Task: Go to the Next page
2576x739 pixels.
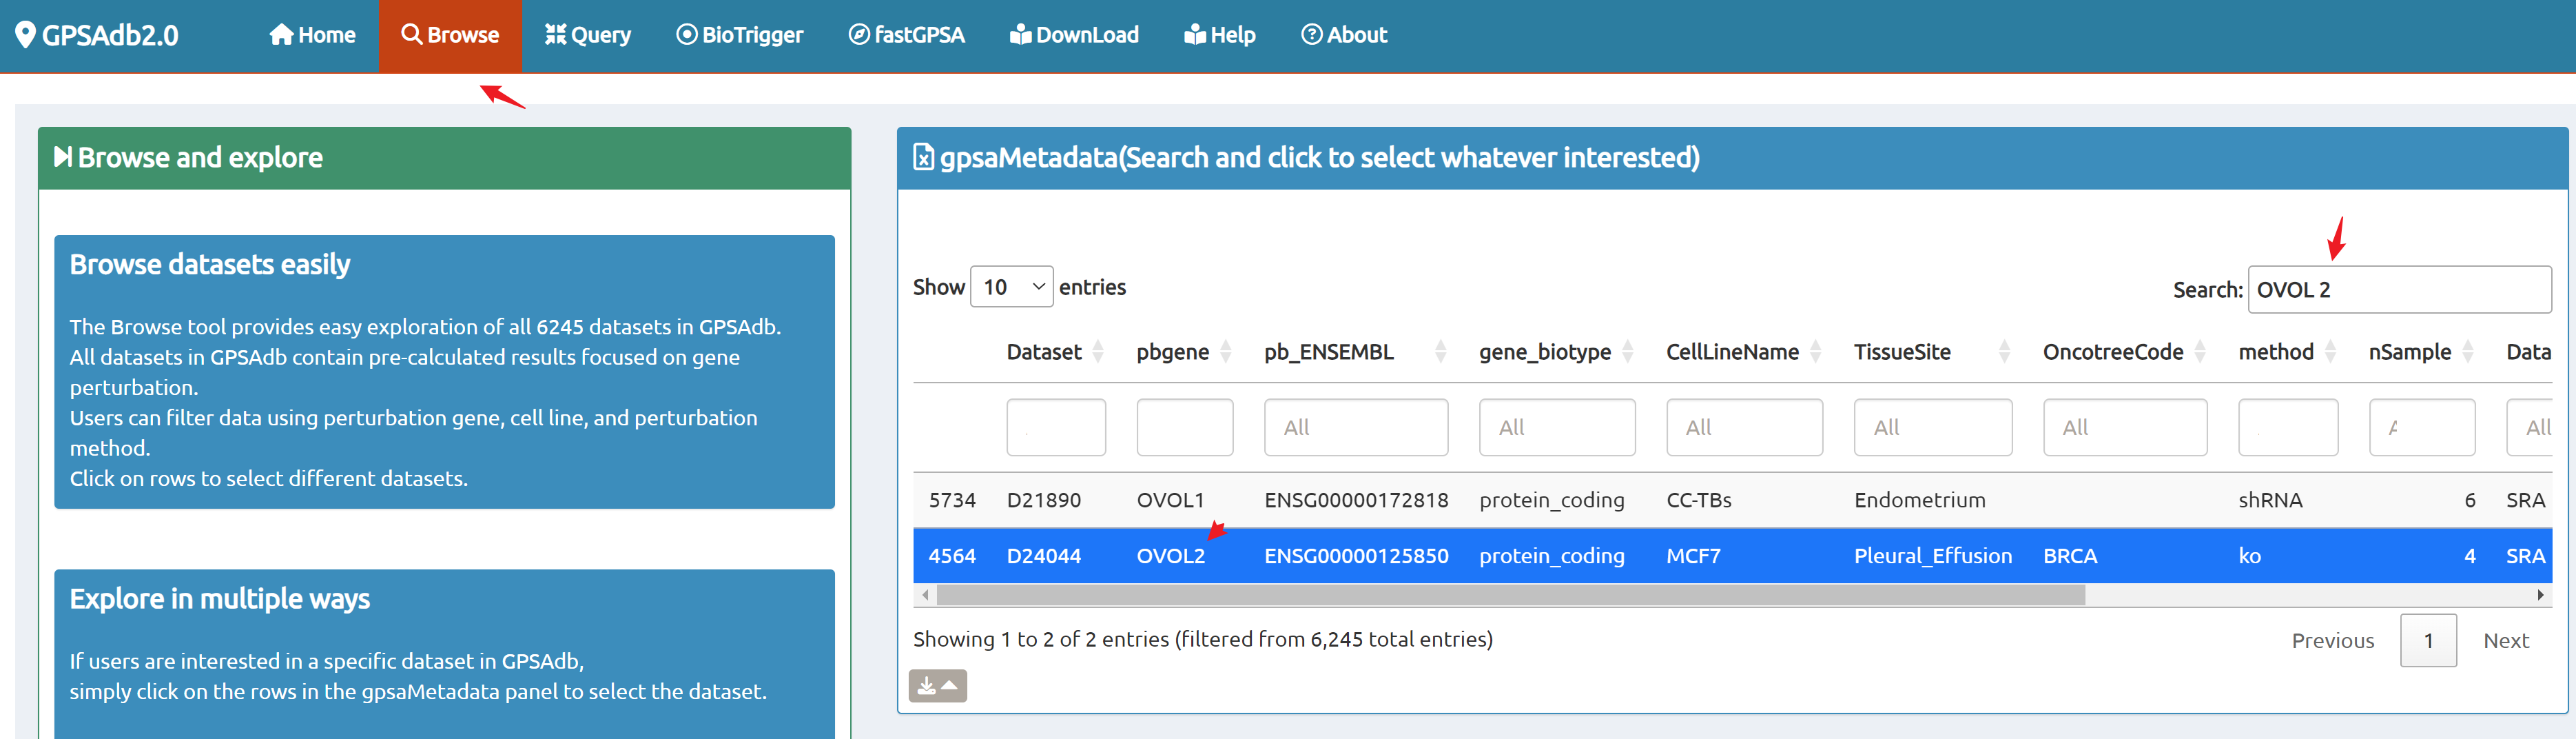Action: coord(2505,641)
